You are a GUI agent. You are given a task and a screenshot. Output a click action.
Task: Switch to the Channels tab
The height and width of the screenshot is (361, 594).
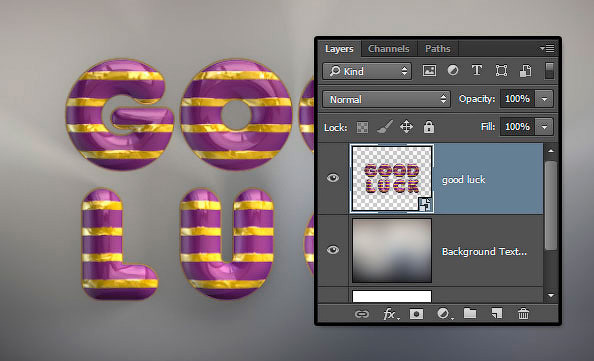point(389,49)
